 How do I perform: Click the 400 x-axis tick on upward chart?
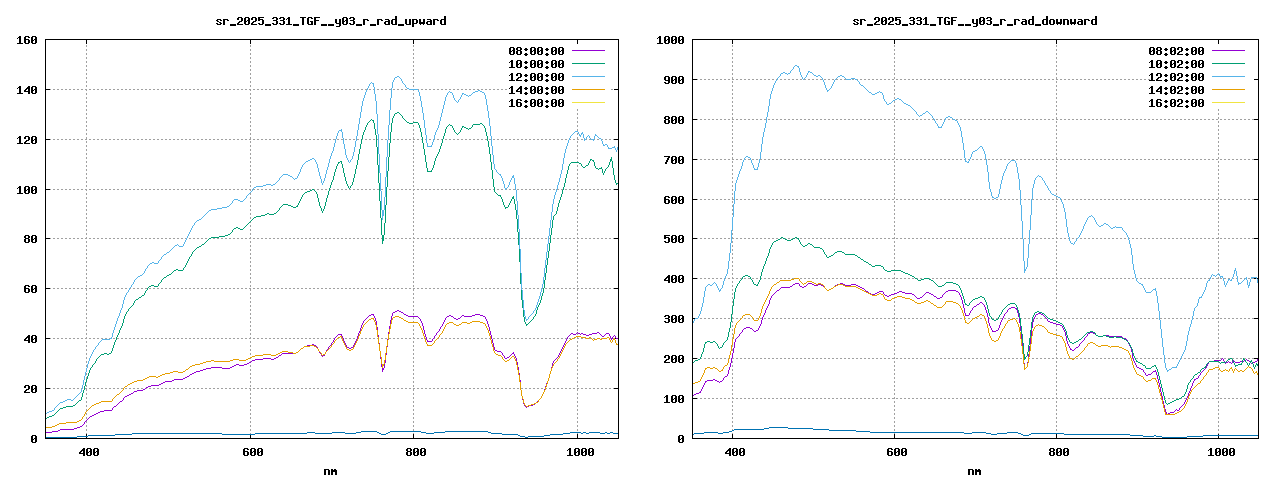point(88,452)
